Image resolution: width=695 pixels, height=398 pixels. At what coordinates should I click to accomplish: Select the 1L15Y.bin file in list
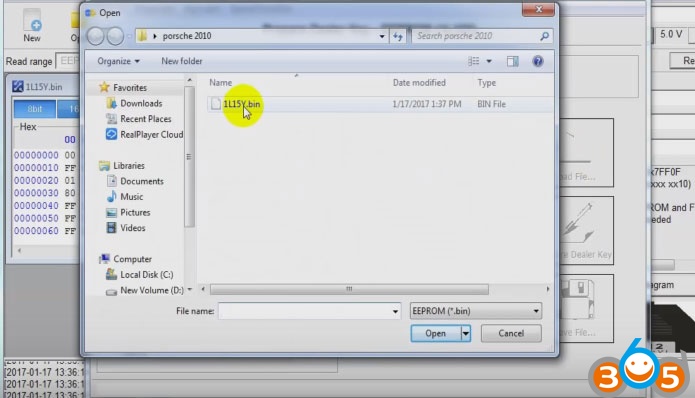(x=242, y=104)
